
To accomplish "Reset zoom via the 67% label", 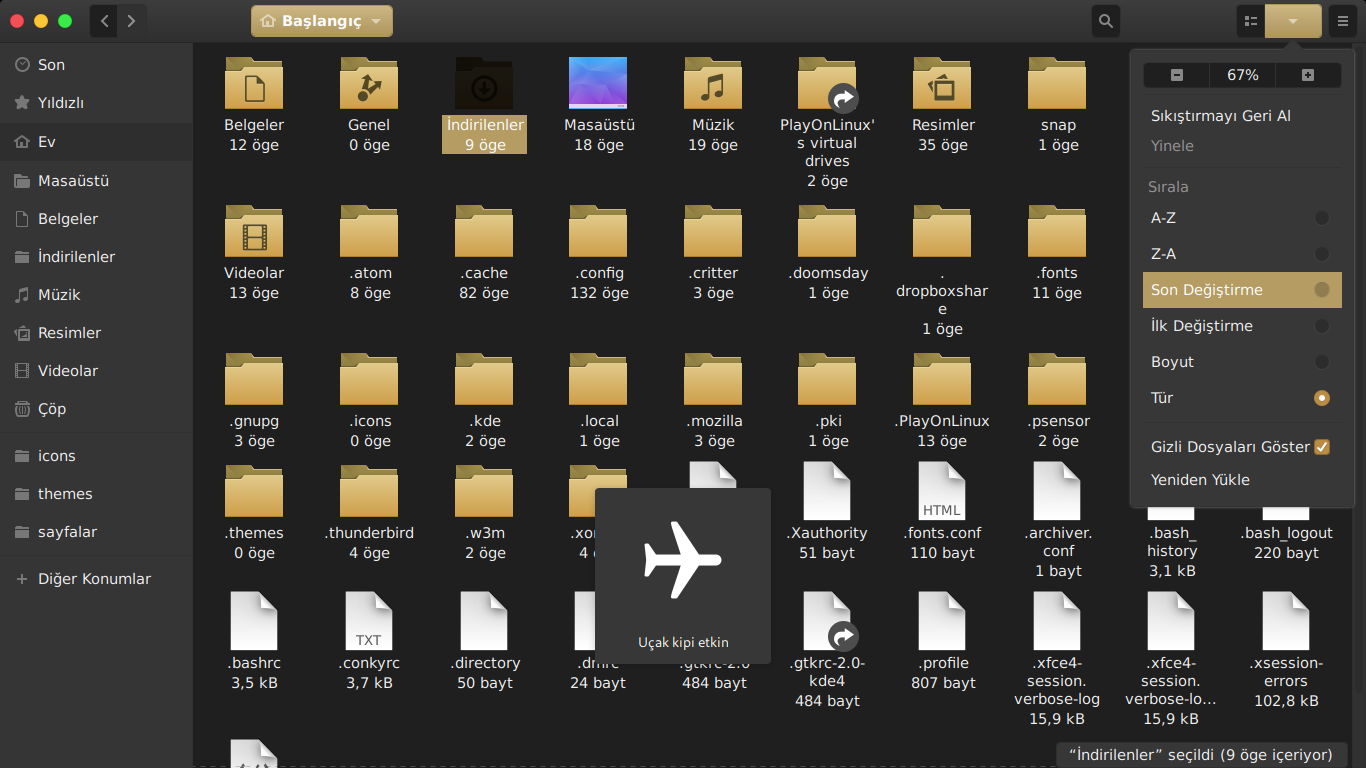I will pos(1243,75).
